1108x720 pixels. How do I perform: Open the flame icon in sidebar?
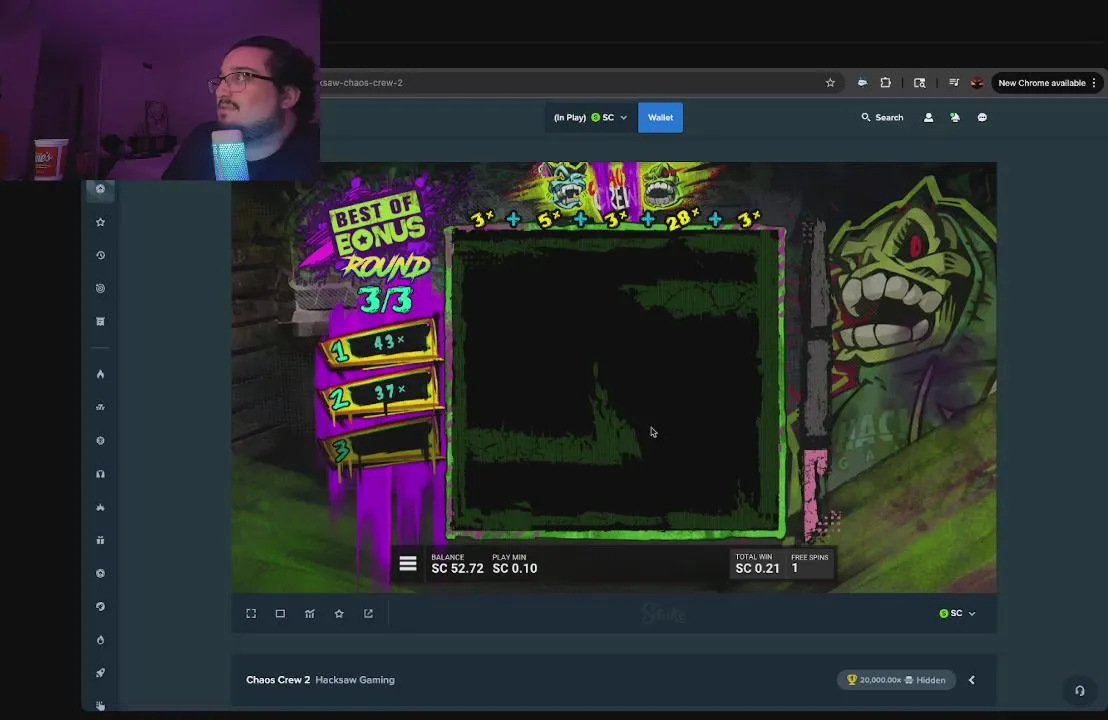click(100, 374)
